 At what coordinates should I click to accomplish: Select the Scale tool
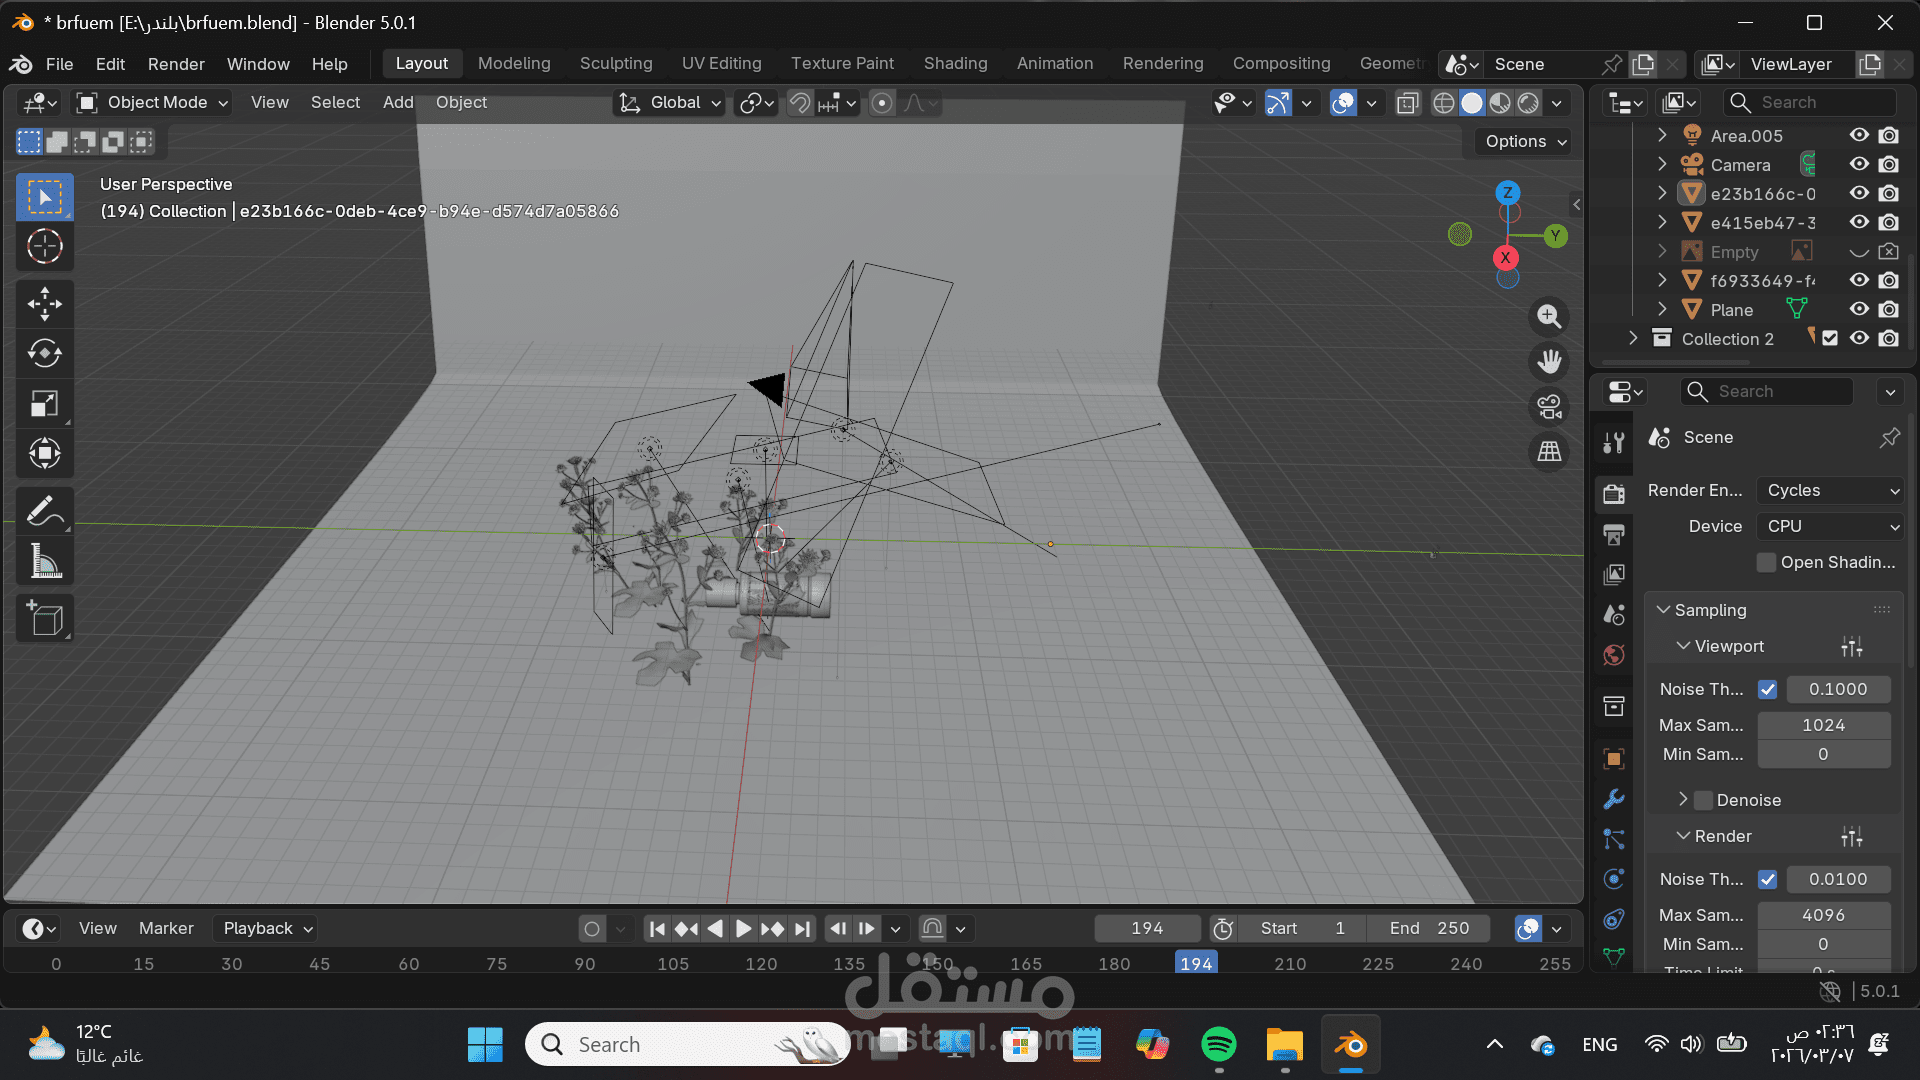[x=44, y=404]
